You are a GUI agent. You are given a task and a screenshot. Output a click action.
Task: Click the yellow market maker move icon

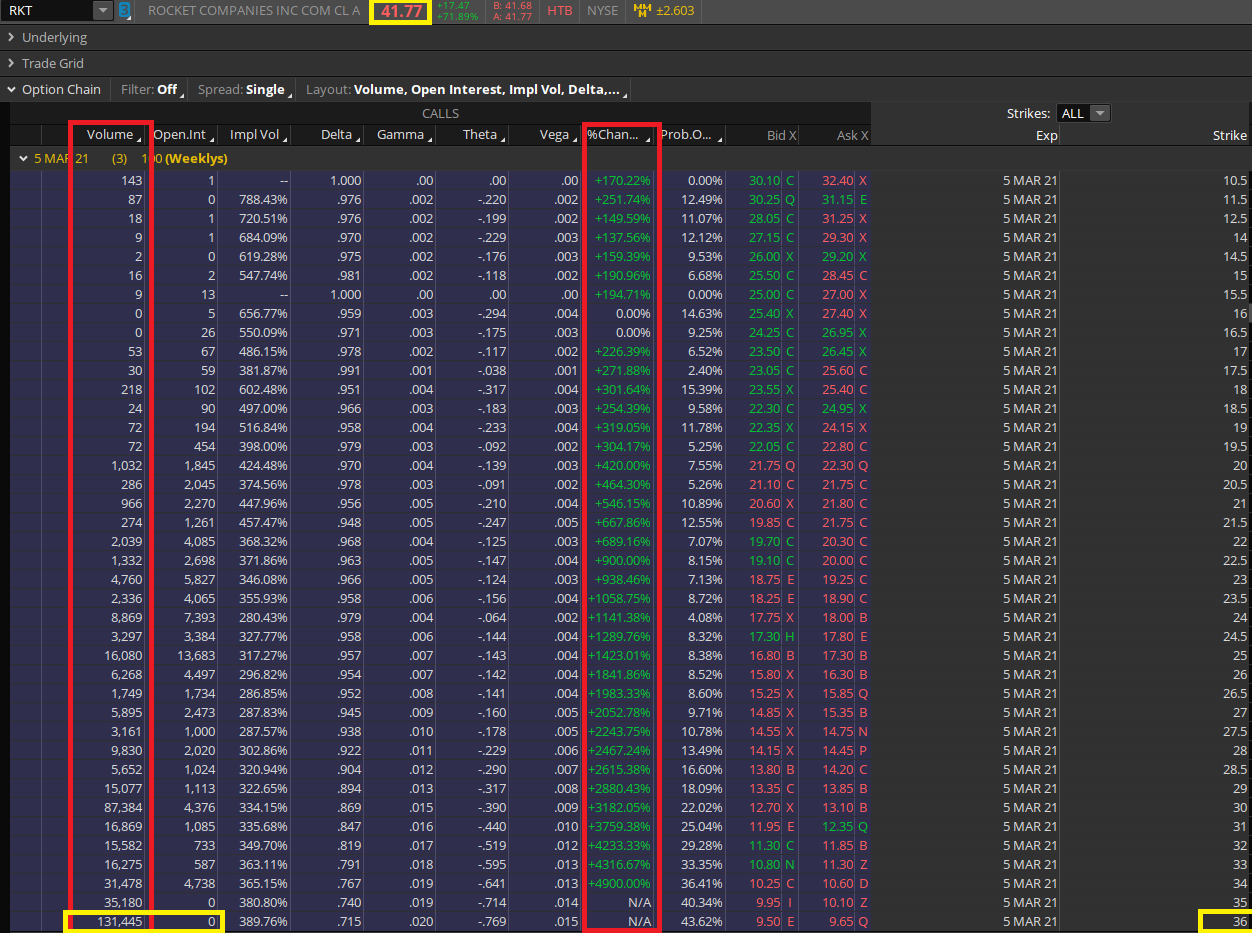pos(642,11)
